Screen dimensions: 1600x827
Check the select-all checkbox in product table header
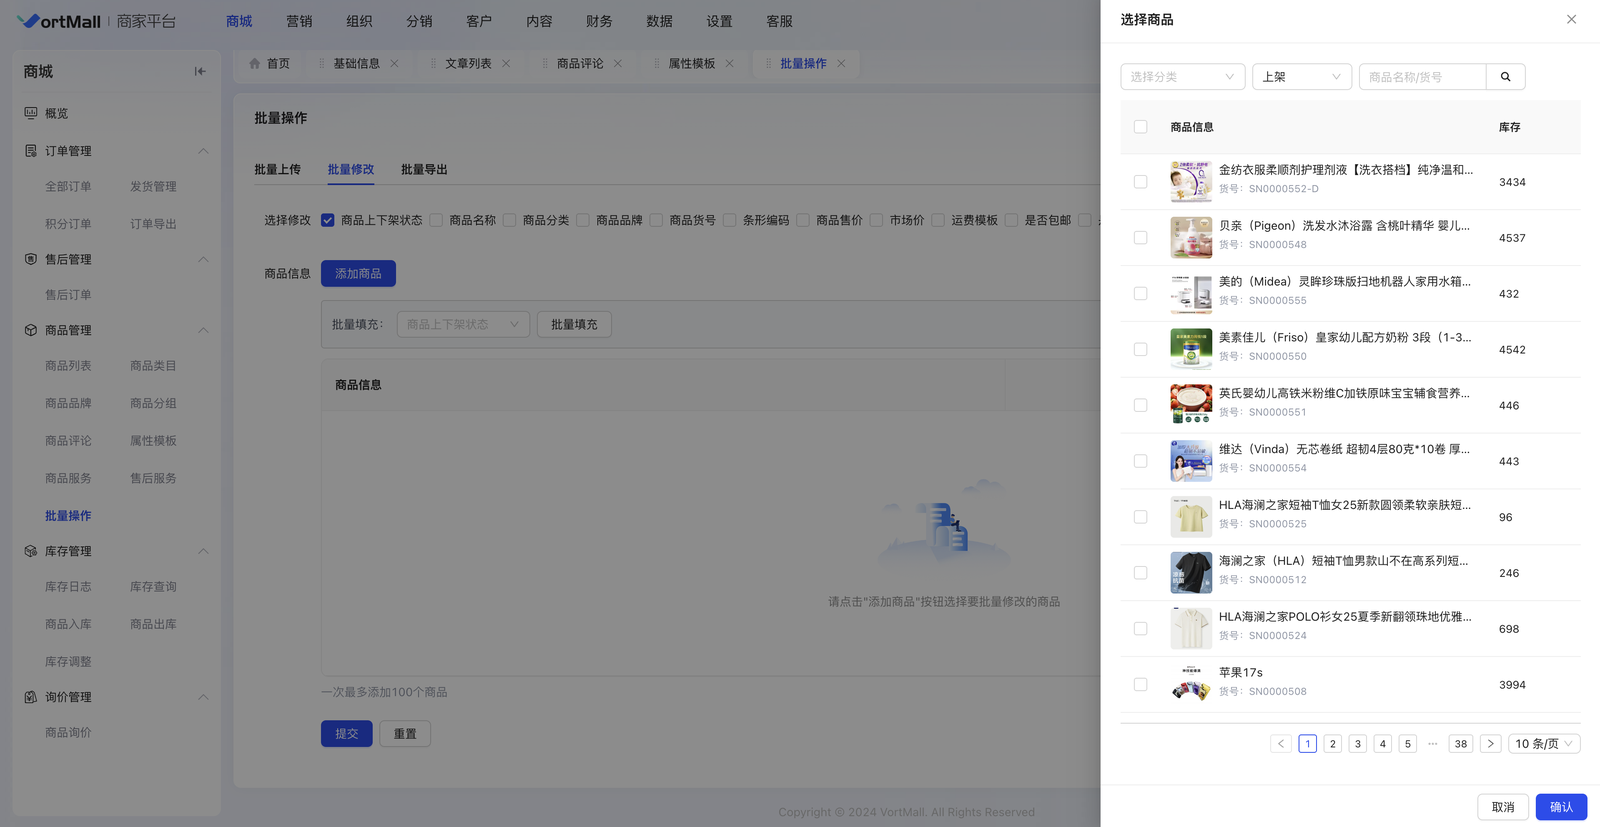pos(1140,127)
